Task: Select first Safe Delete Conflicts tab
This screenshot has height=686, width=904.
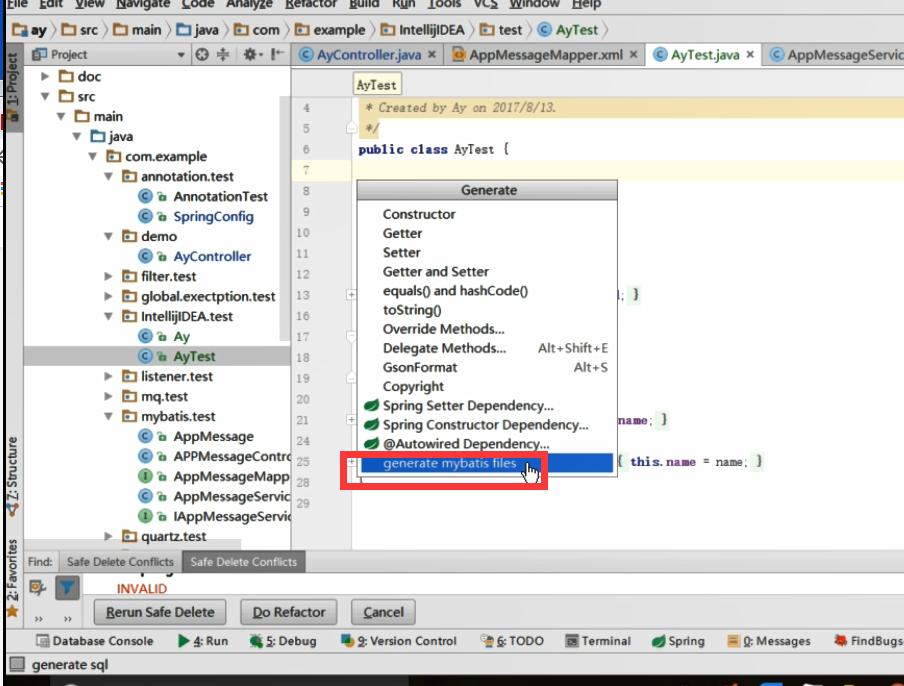Action: pos(120,562)
